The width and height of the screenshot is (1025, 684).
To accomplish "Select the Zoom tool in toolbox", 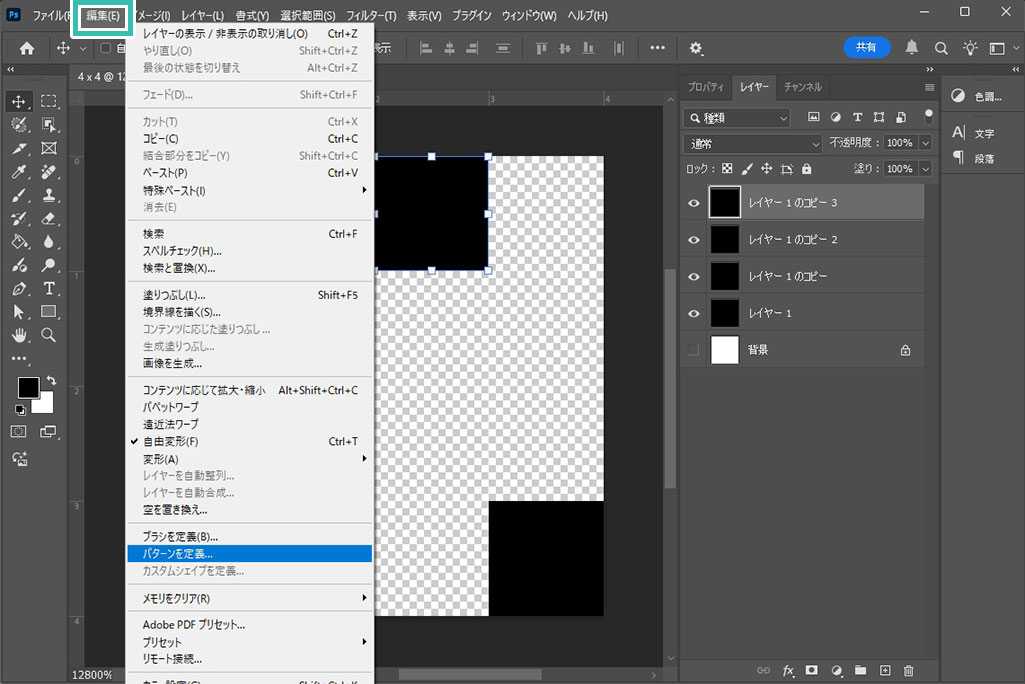I will 48,335.
